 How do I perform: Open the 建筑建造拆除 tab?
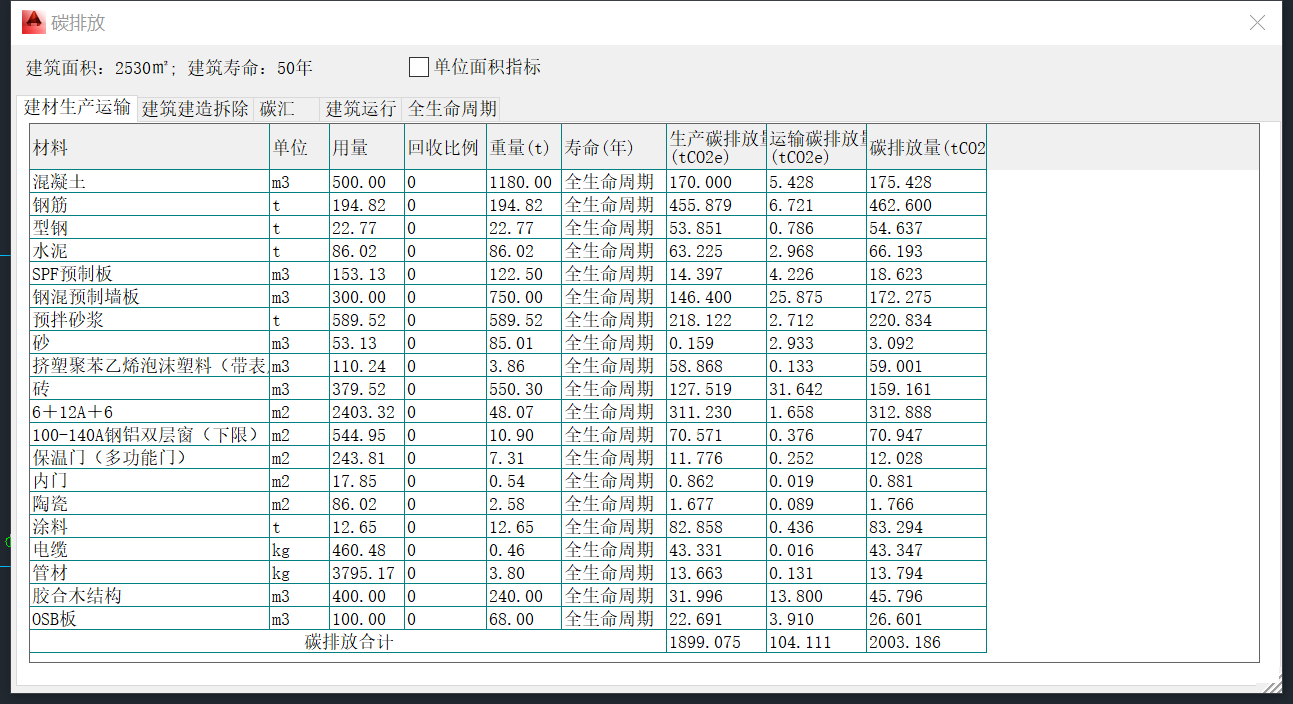pos(195,109)
